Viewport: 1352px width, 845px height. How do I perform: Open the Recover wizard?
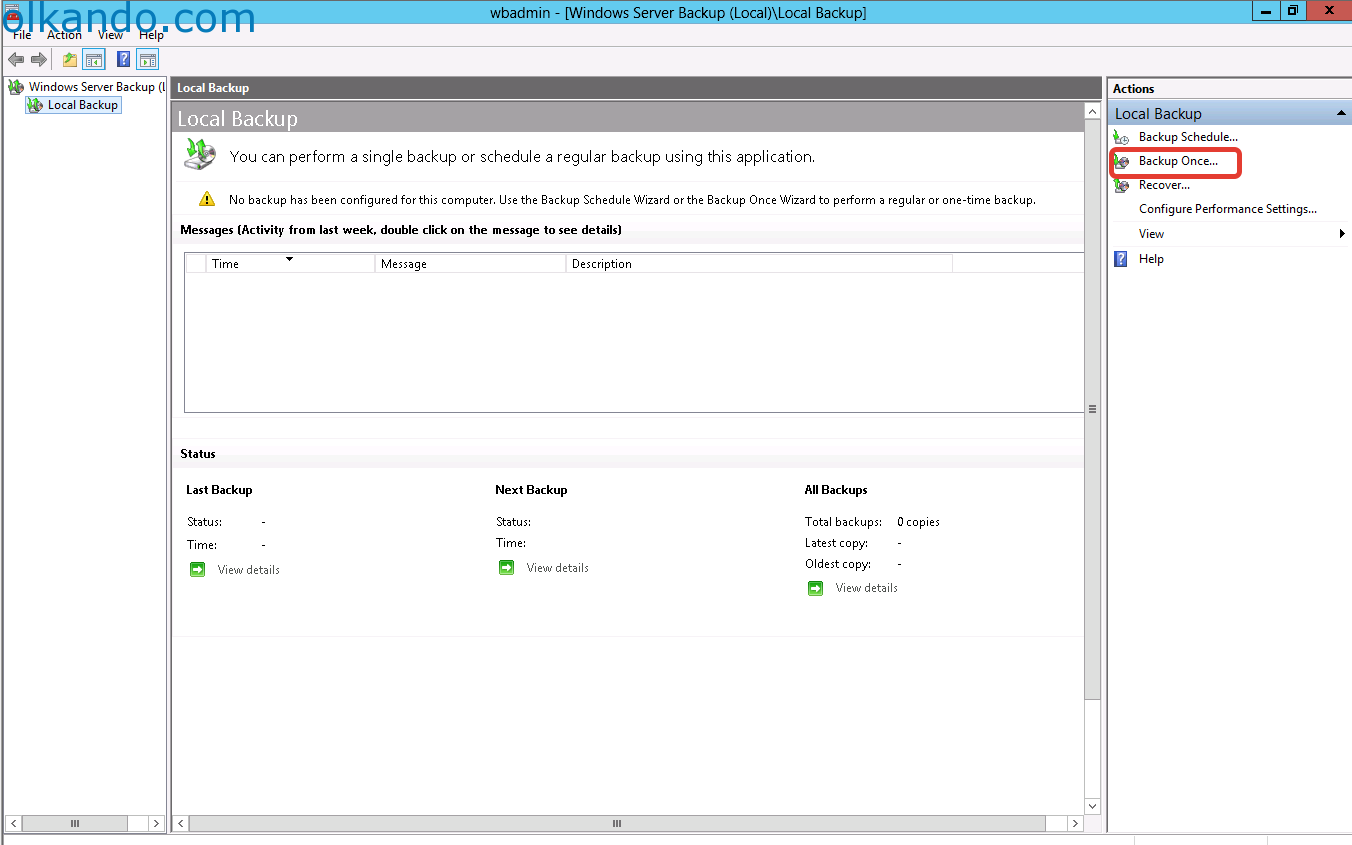tap(1164, 185)
